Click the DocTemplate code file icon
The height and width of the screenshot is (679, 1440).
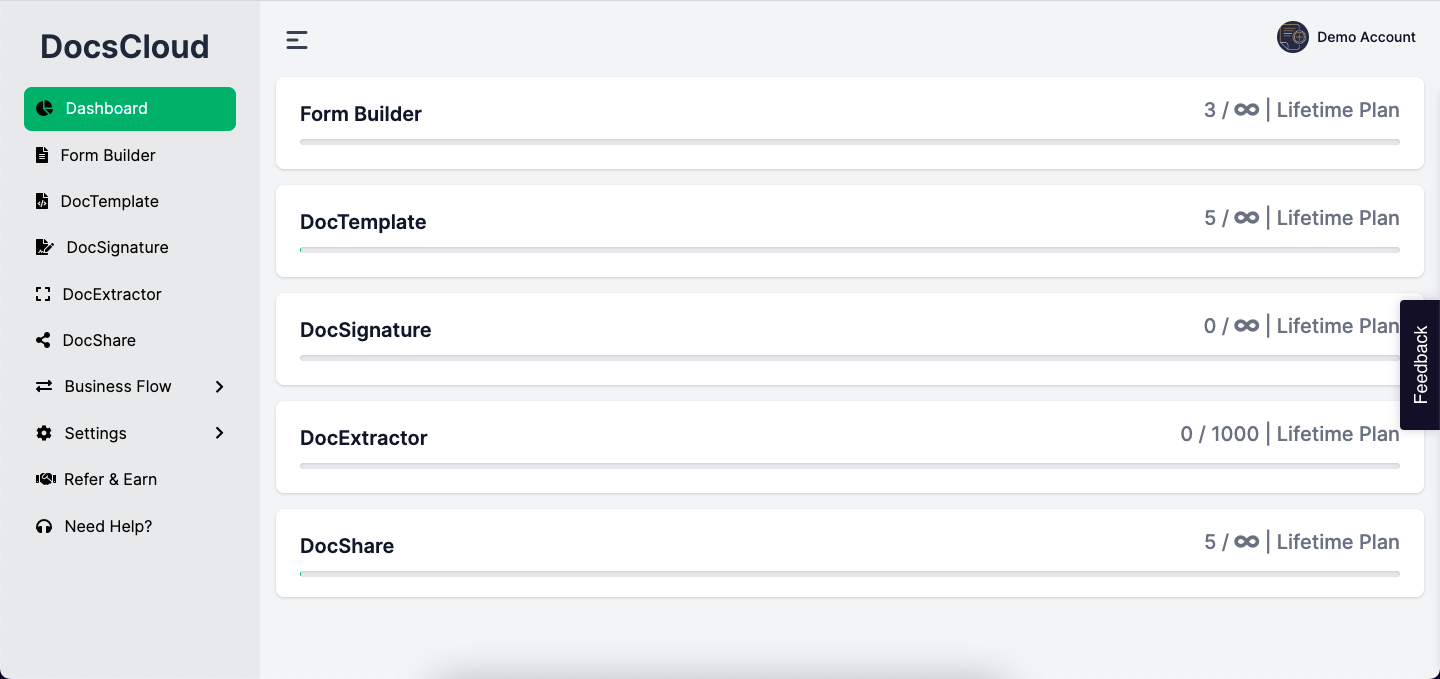(x=41, y=201)
